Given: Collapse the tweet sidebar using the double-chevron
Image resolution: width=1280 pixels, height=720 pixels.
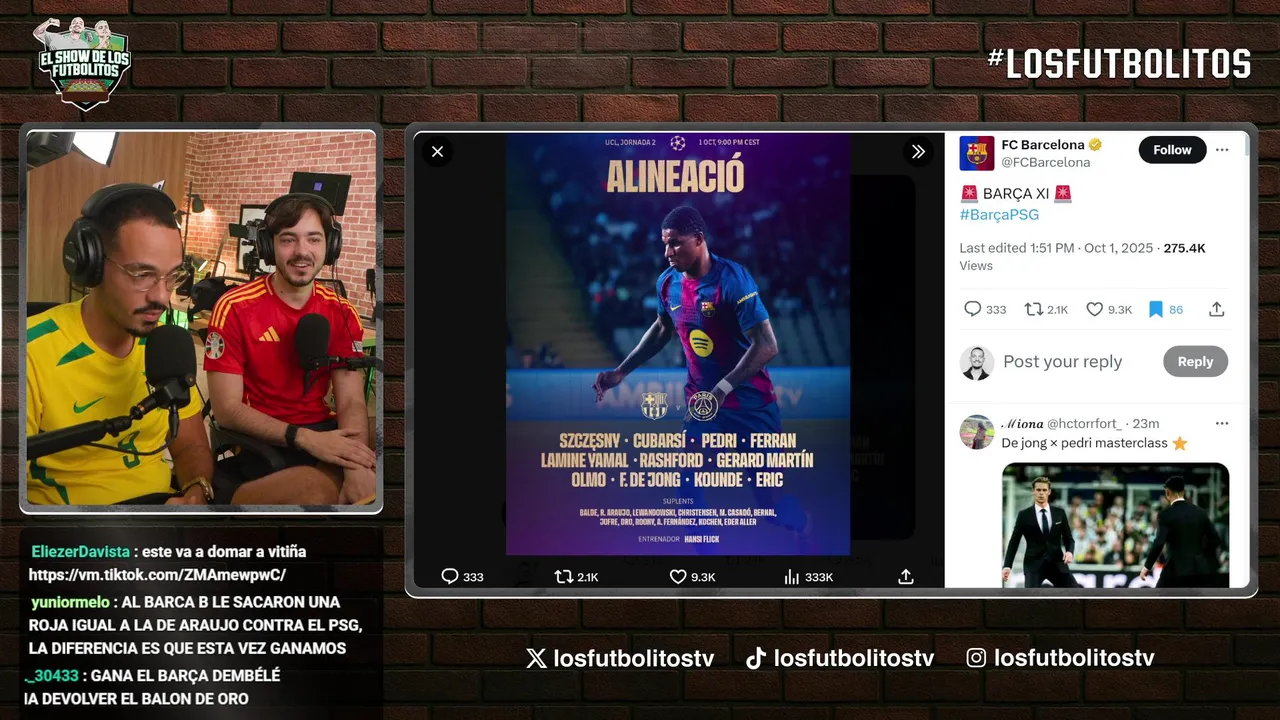Looking at the screenshot, I should pos(918,152).
